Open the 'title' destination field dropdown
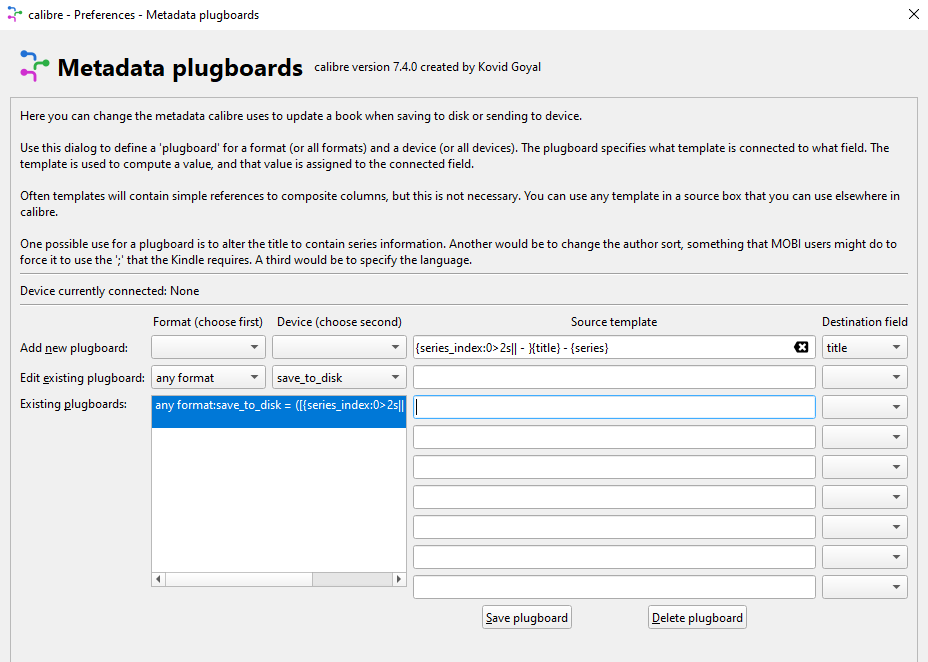The width and height of the screenshot is (928, 662). point(864,347)
